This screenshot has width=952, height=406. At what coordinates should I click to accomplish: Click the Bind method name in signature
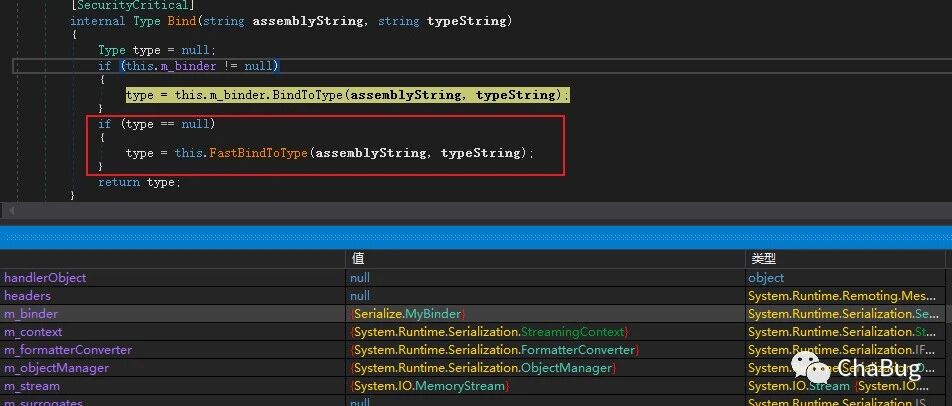click(x=182, y=21)
